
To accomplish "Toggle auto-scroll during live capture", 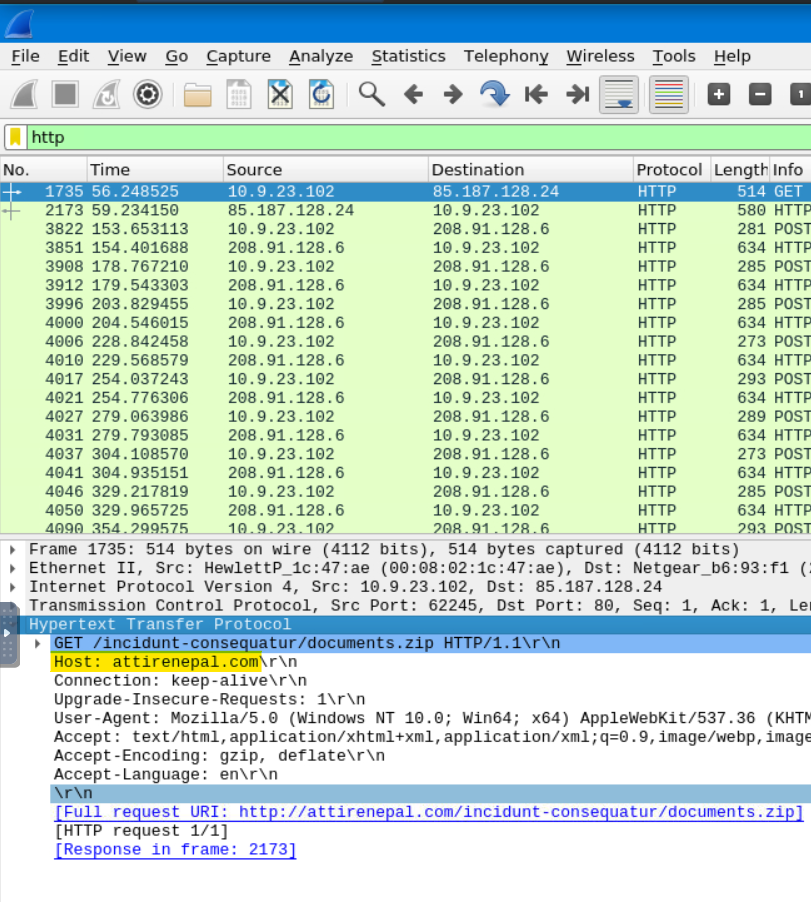I will pos(619,95).
